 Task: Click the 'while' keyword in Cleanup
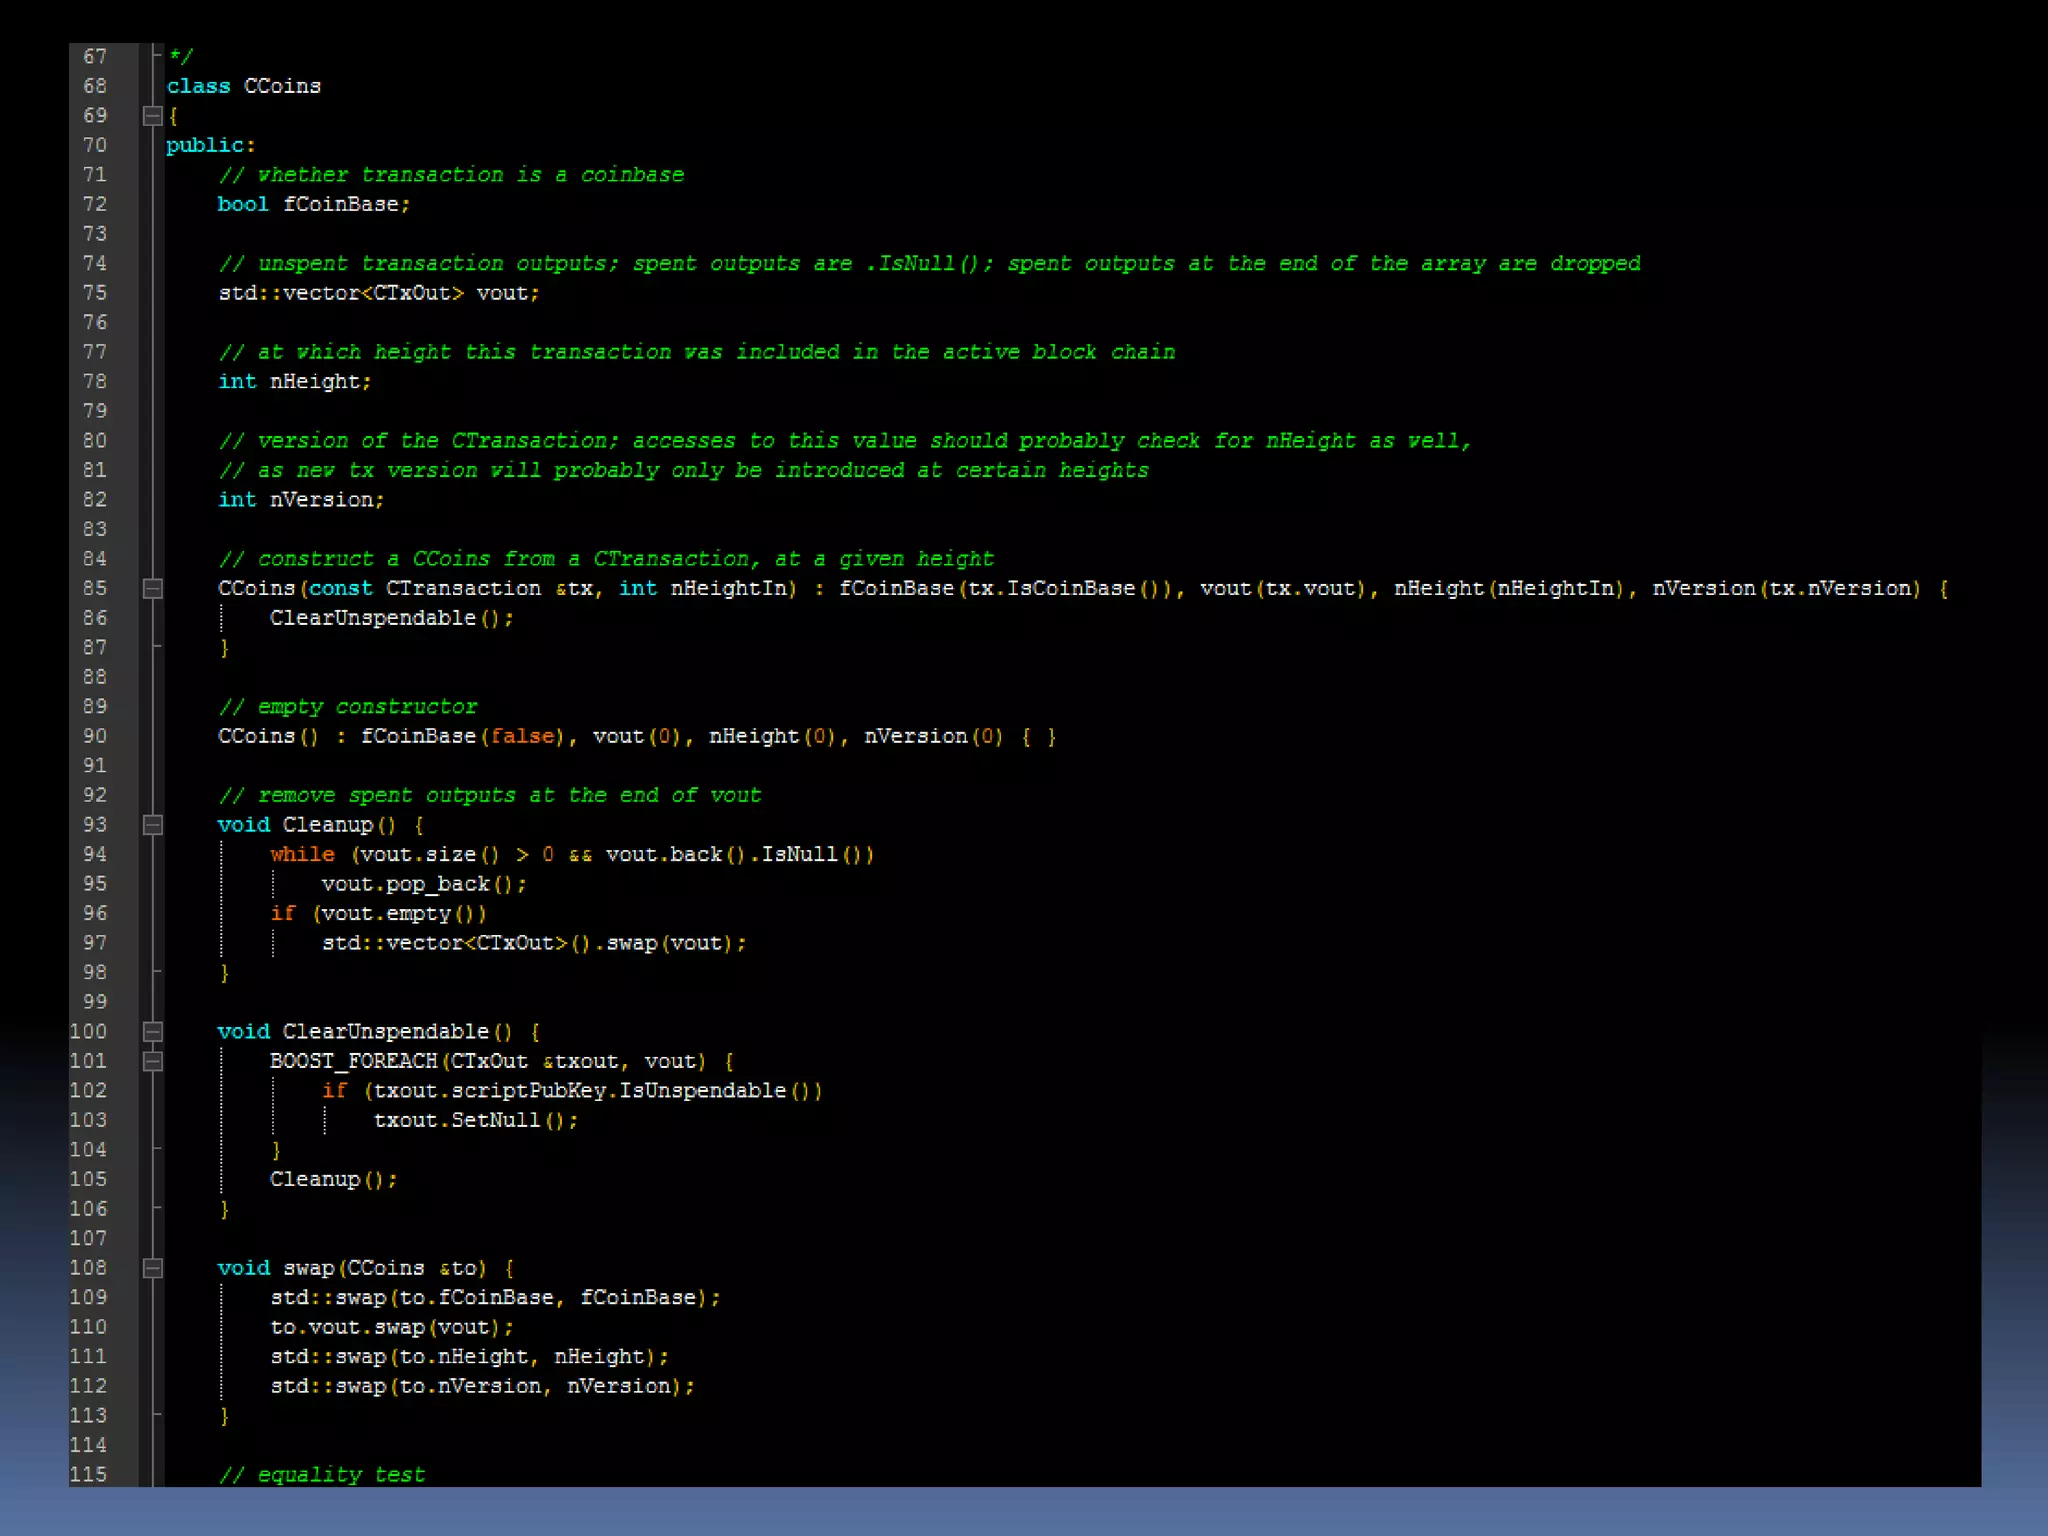(302, 854)
